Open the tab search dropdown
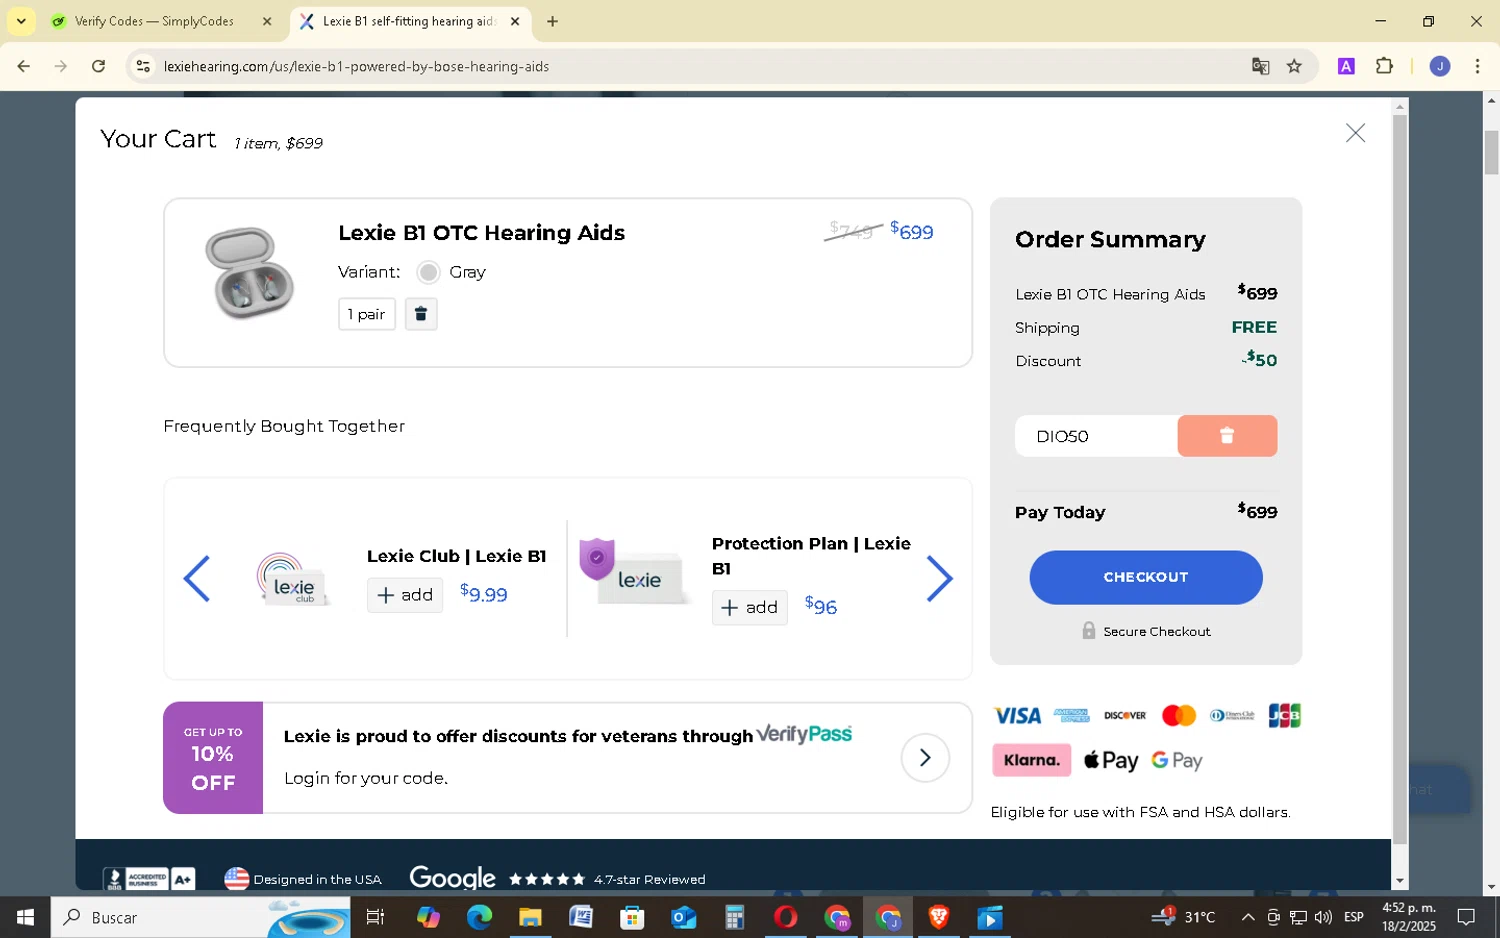1500x938 pixels. pyautogui.click(x=21, y=21)
